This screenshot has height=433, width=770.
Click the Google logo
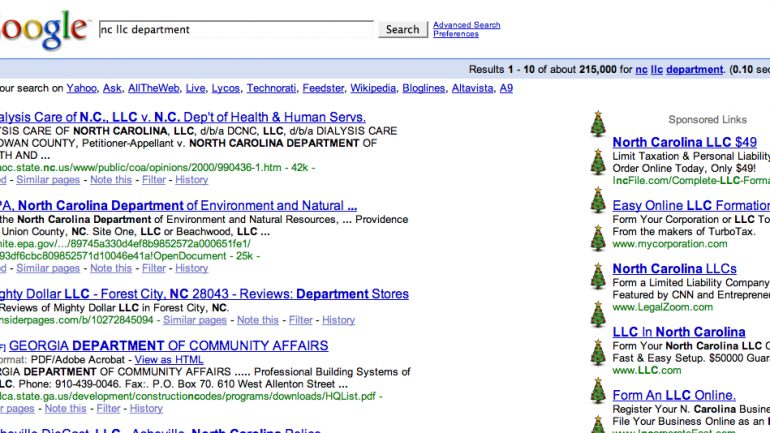pyautogui.click(x=43, y=29)
